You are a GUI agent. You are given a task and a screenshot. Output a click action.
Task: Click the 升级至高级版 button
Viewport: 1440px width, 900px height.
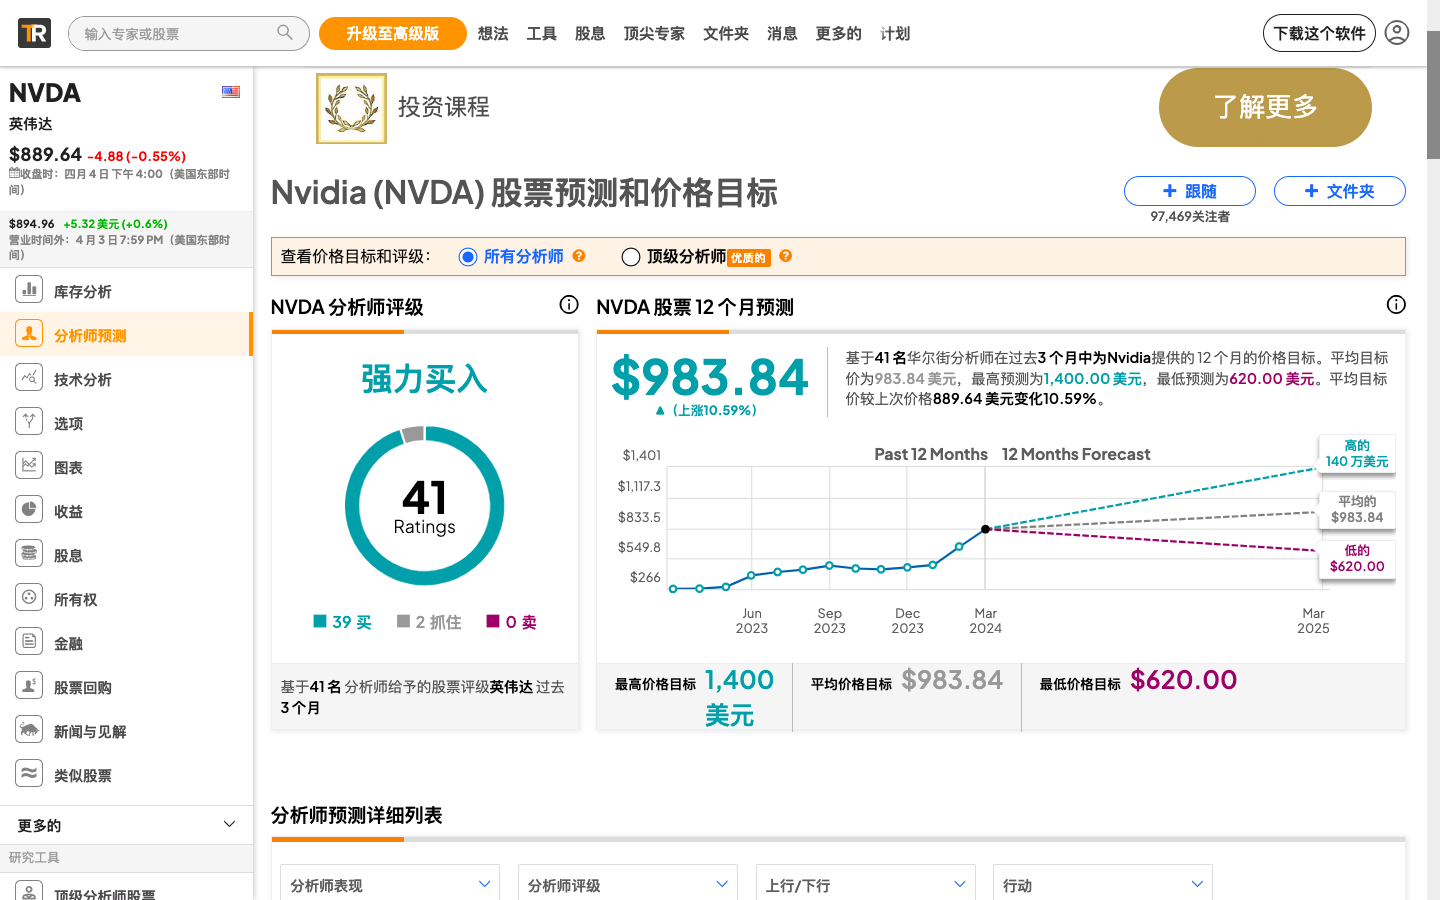coord(392,34)
